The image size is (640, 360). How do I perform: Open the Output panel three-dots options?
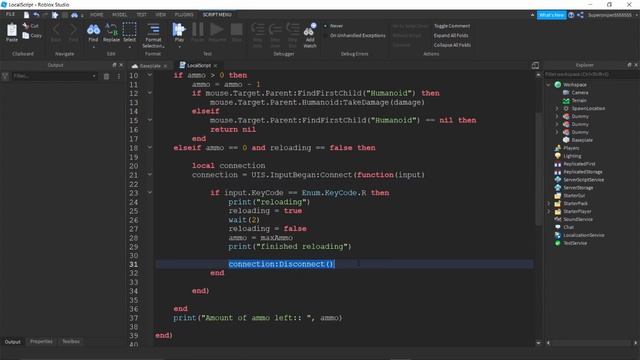coord(119,76)
